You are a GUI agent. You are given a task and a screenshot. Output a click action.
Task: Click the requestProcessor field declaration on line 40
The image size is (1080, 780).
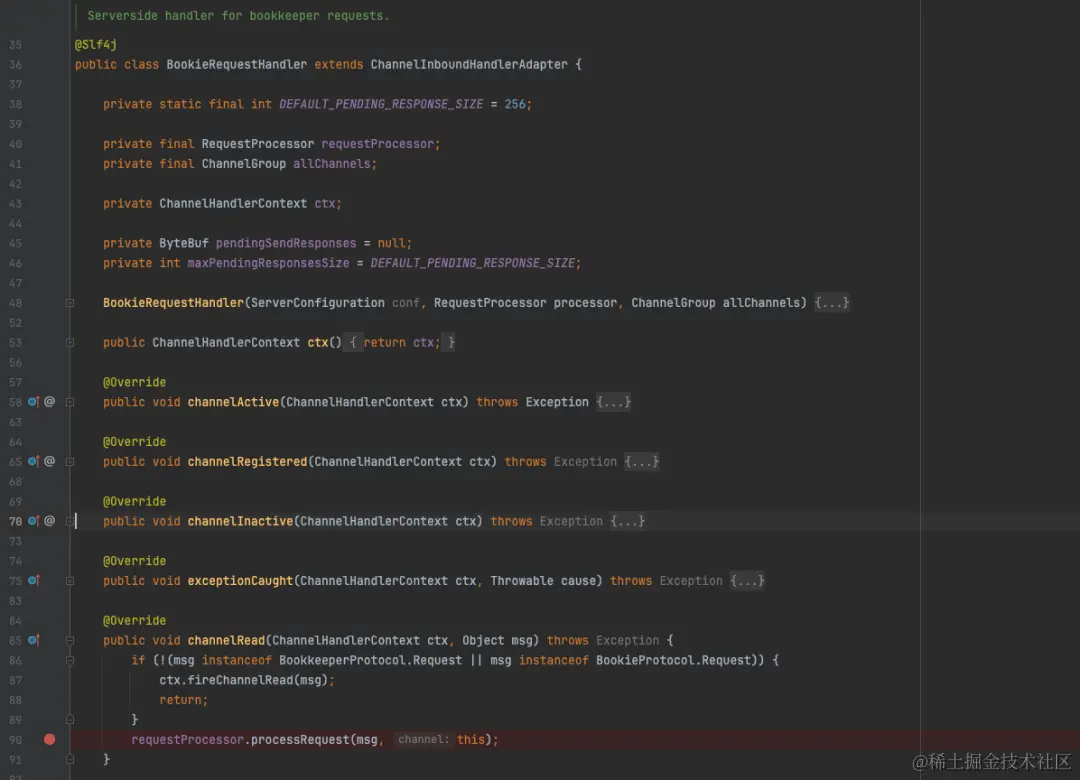(x=377, y=144)
